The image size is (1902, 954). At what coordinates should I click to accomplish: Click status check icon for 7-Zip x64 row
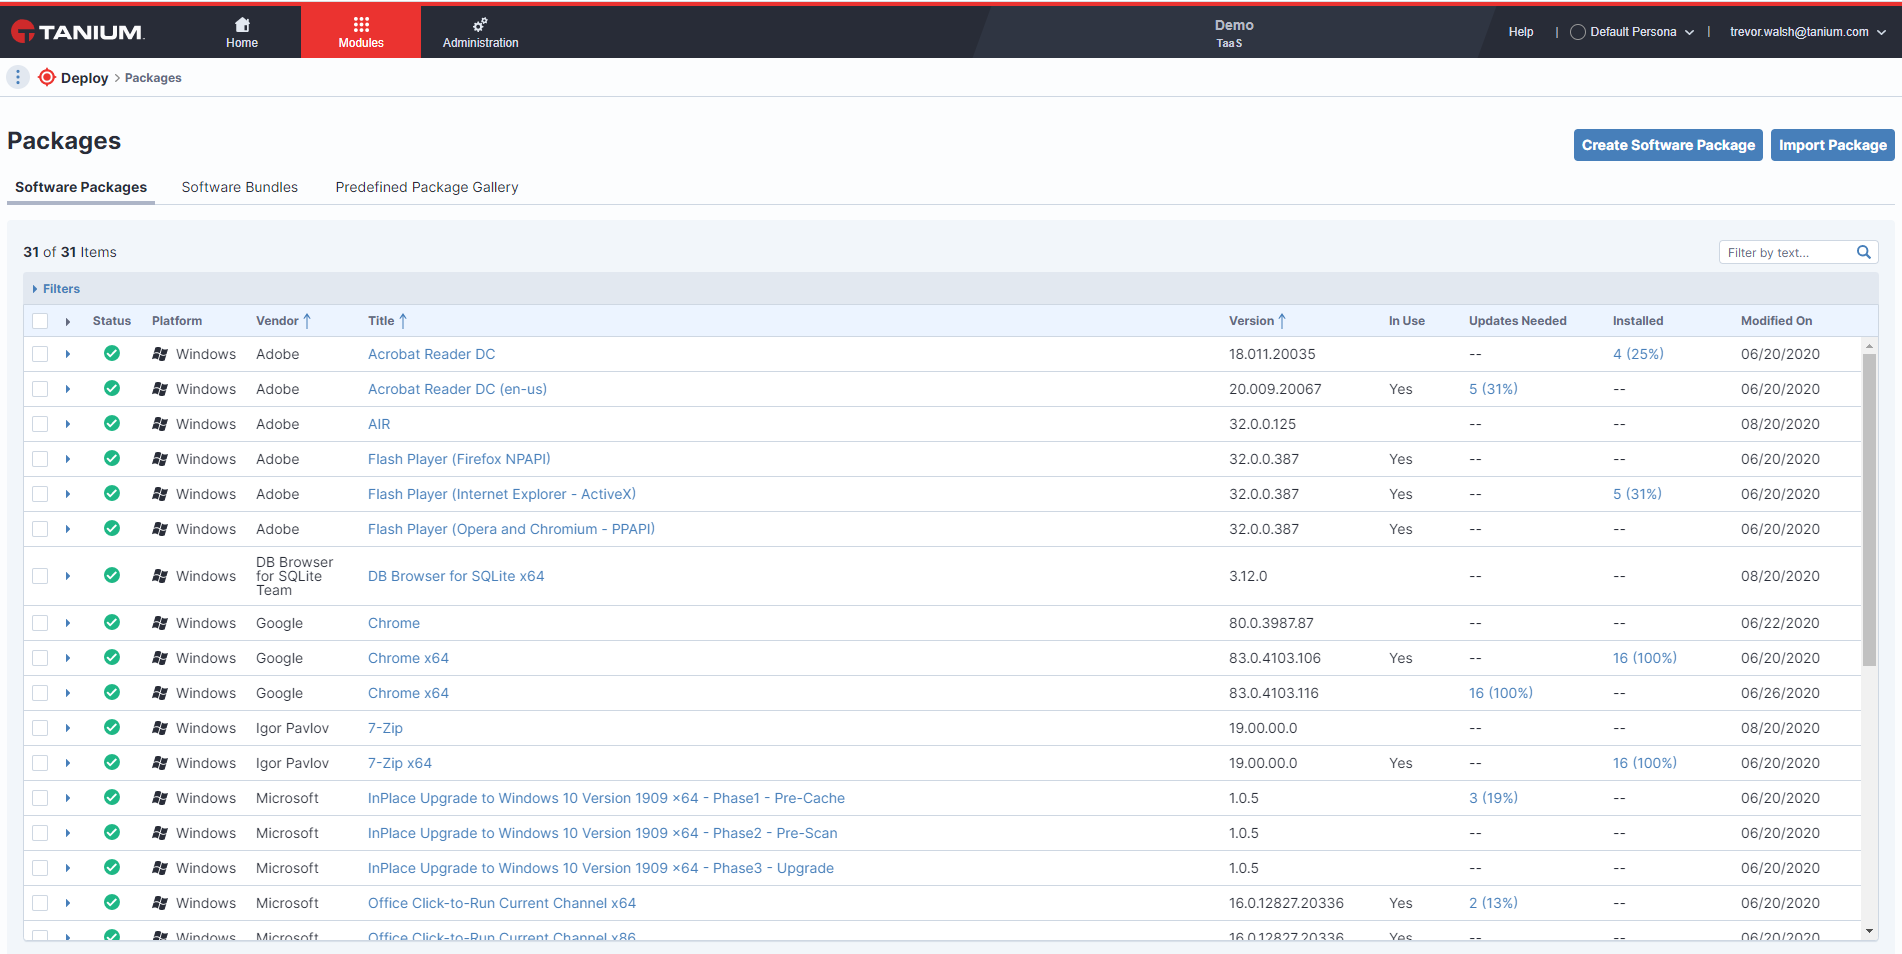point(112,762)
